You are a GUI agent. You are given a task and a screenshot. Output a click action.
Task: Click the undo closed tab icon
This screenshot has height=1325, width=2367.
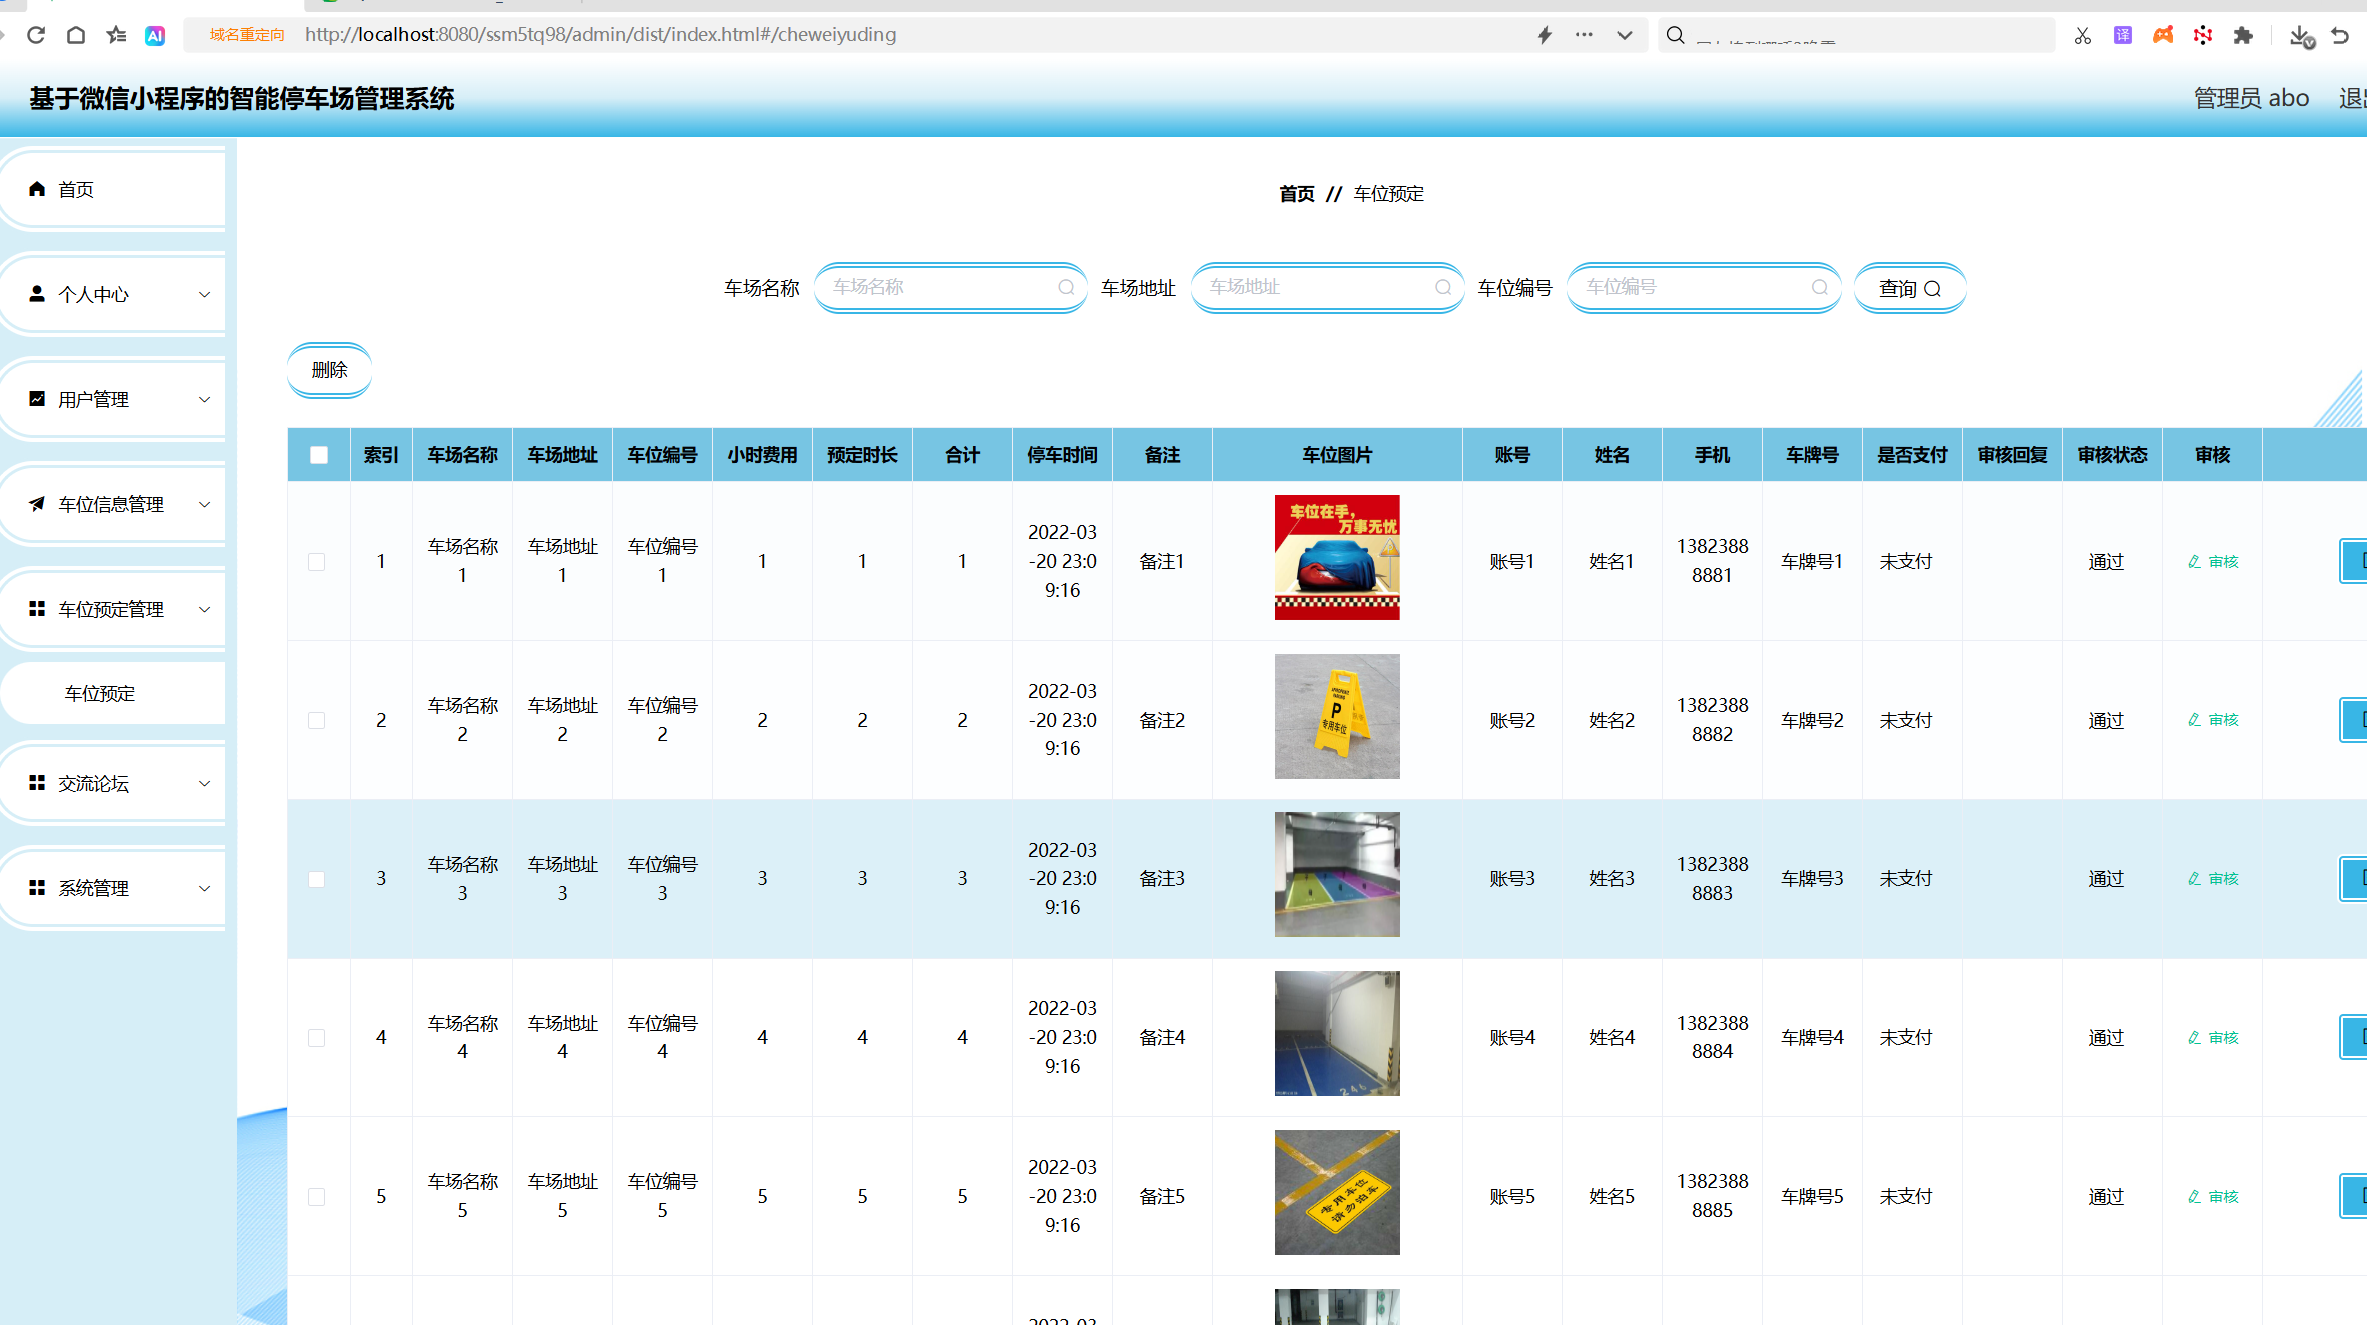click(x=2340, y=36)
